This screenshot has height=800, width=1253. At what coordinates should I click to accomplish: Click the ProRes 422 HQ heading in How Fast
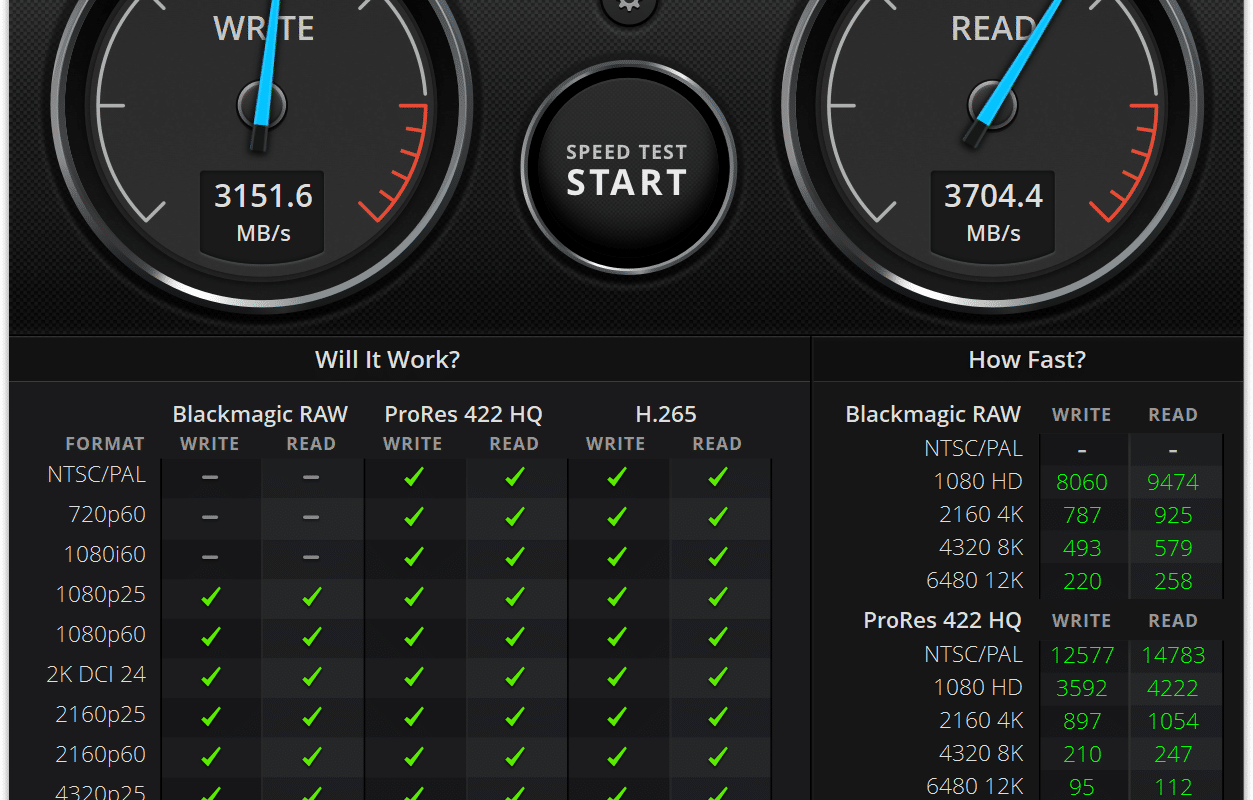pos(942,620)
